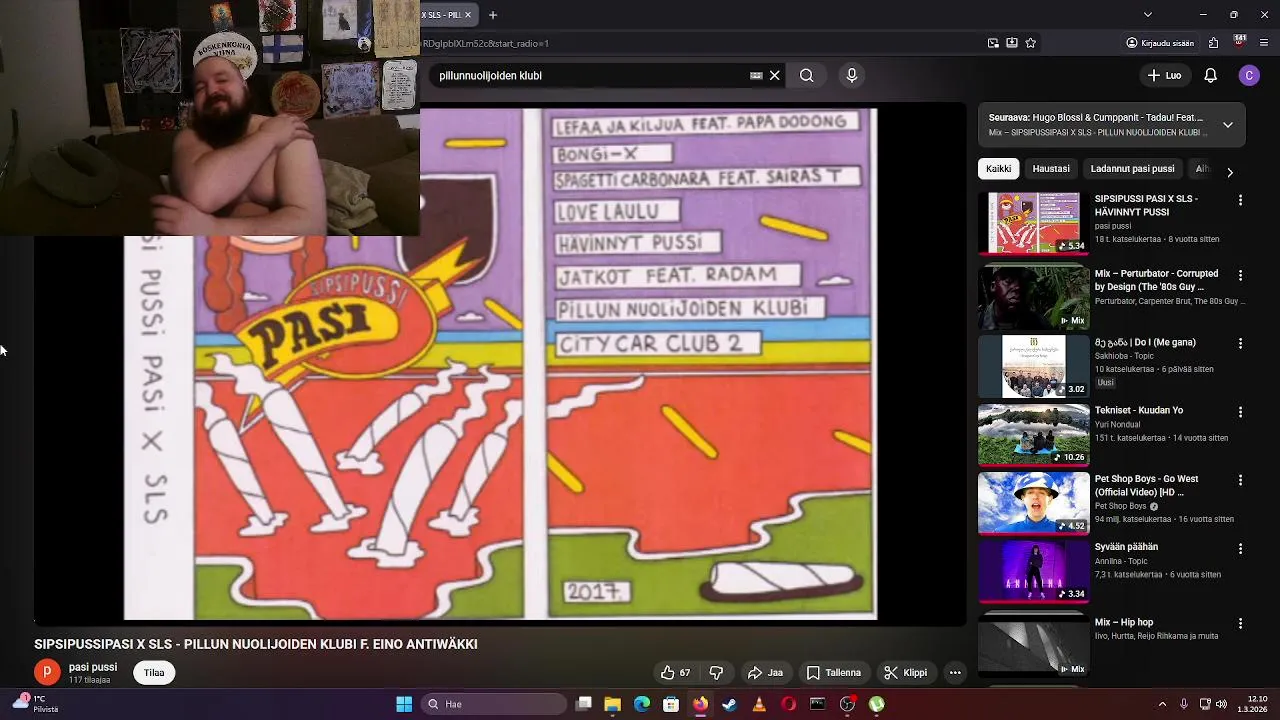Open options menu for Tekniset - Kuudan Yo
The width and height of the screenshot is (1280, 720).
pos(1240,412)
